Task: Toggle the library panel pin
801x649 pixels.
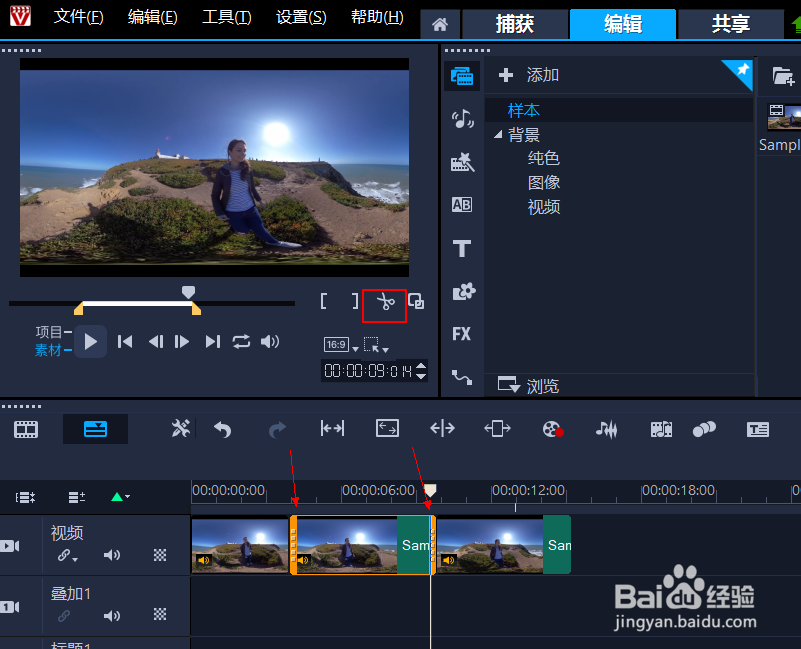Action: [741, 71]
